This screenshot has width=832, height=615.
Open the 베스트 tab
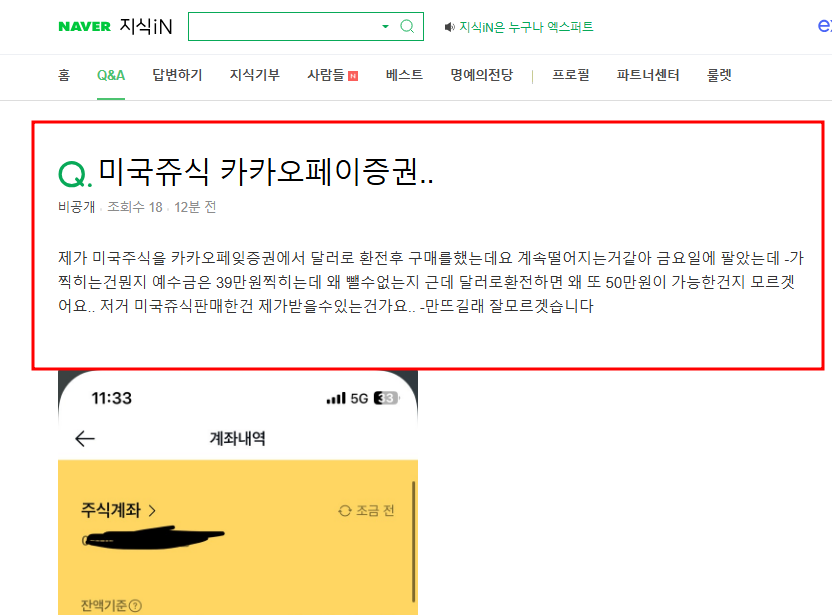pos(404,75)
